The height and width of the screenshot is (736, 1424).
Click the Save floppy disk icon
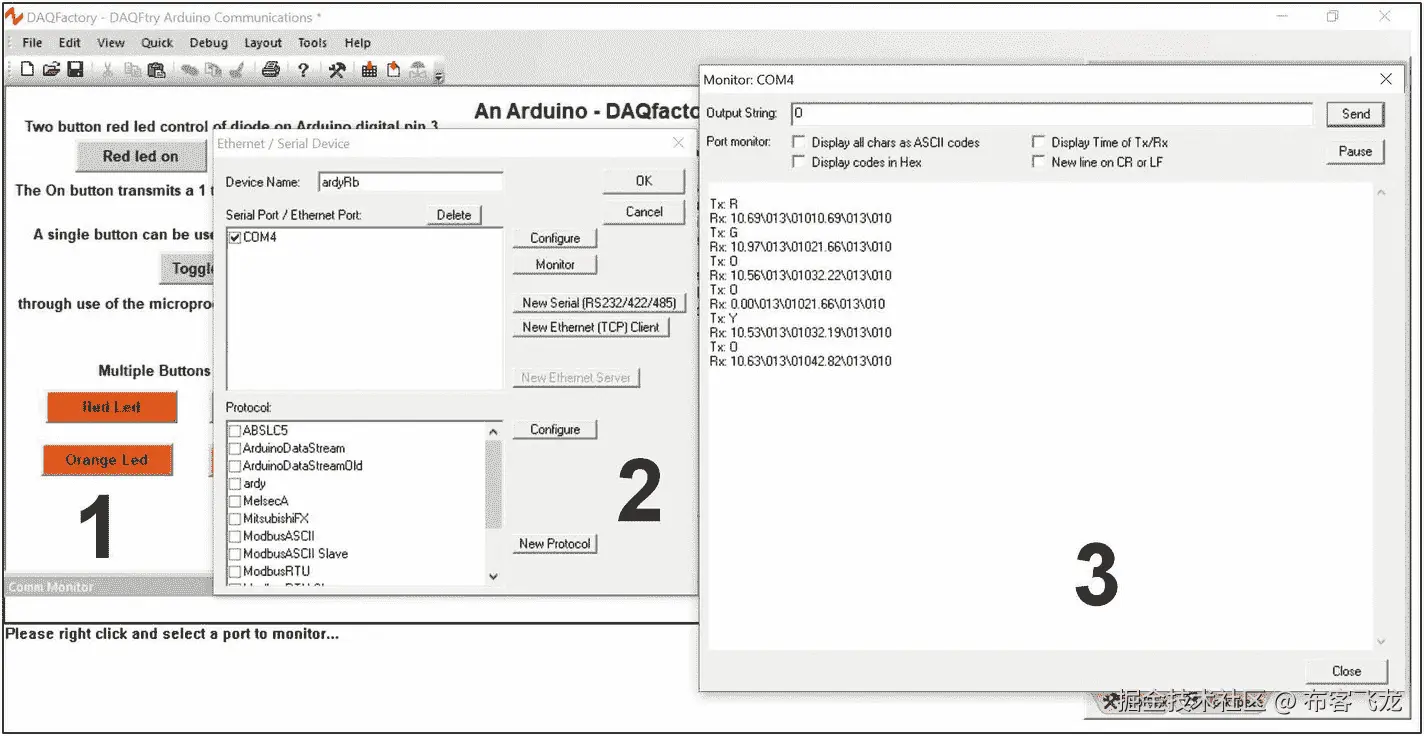point(75,69)
